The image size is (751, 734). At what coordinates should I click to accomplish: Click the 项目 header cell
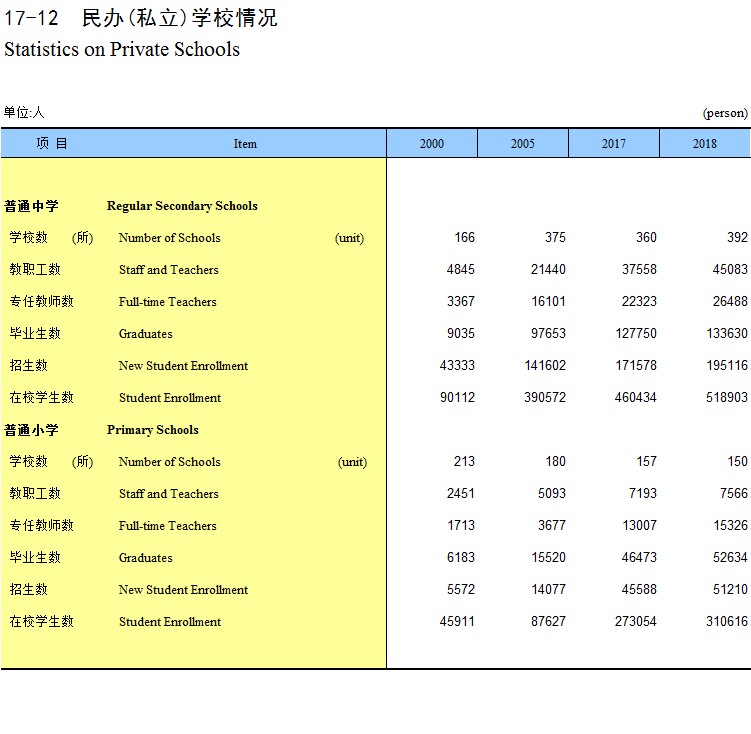52,143
